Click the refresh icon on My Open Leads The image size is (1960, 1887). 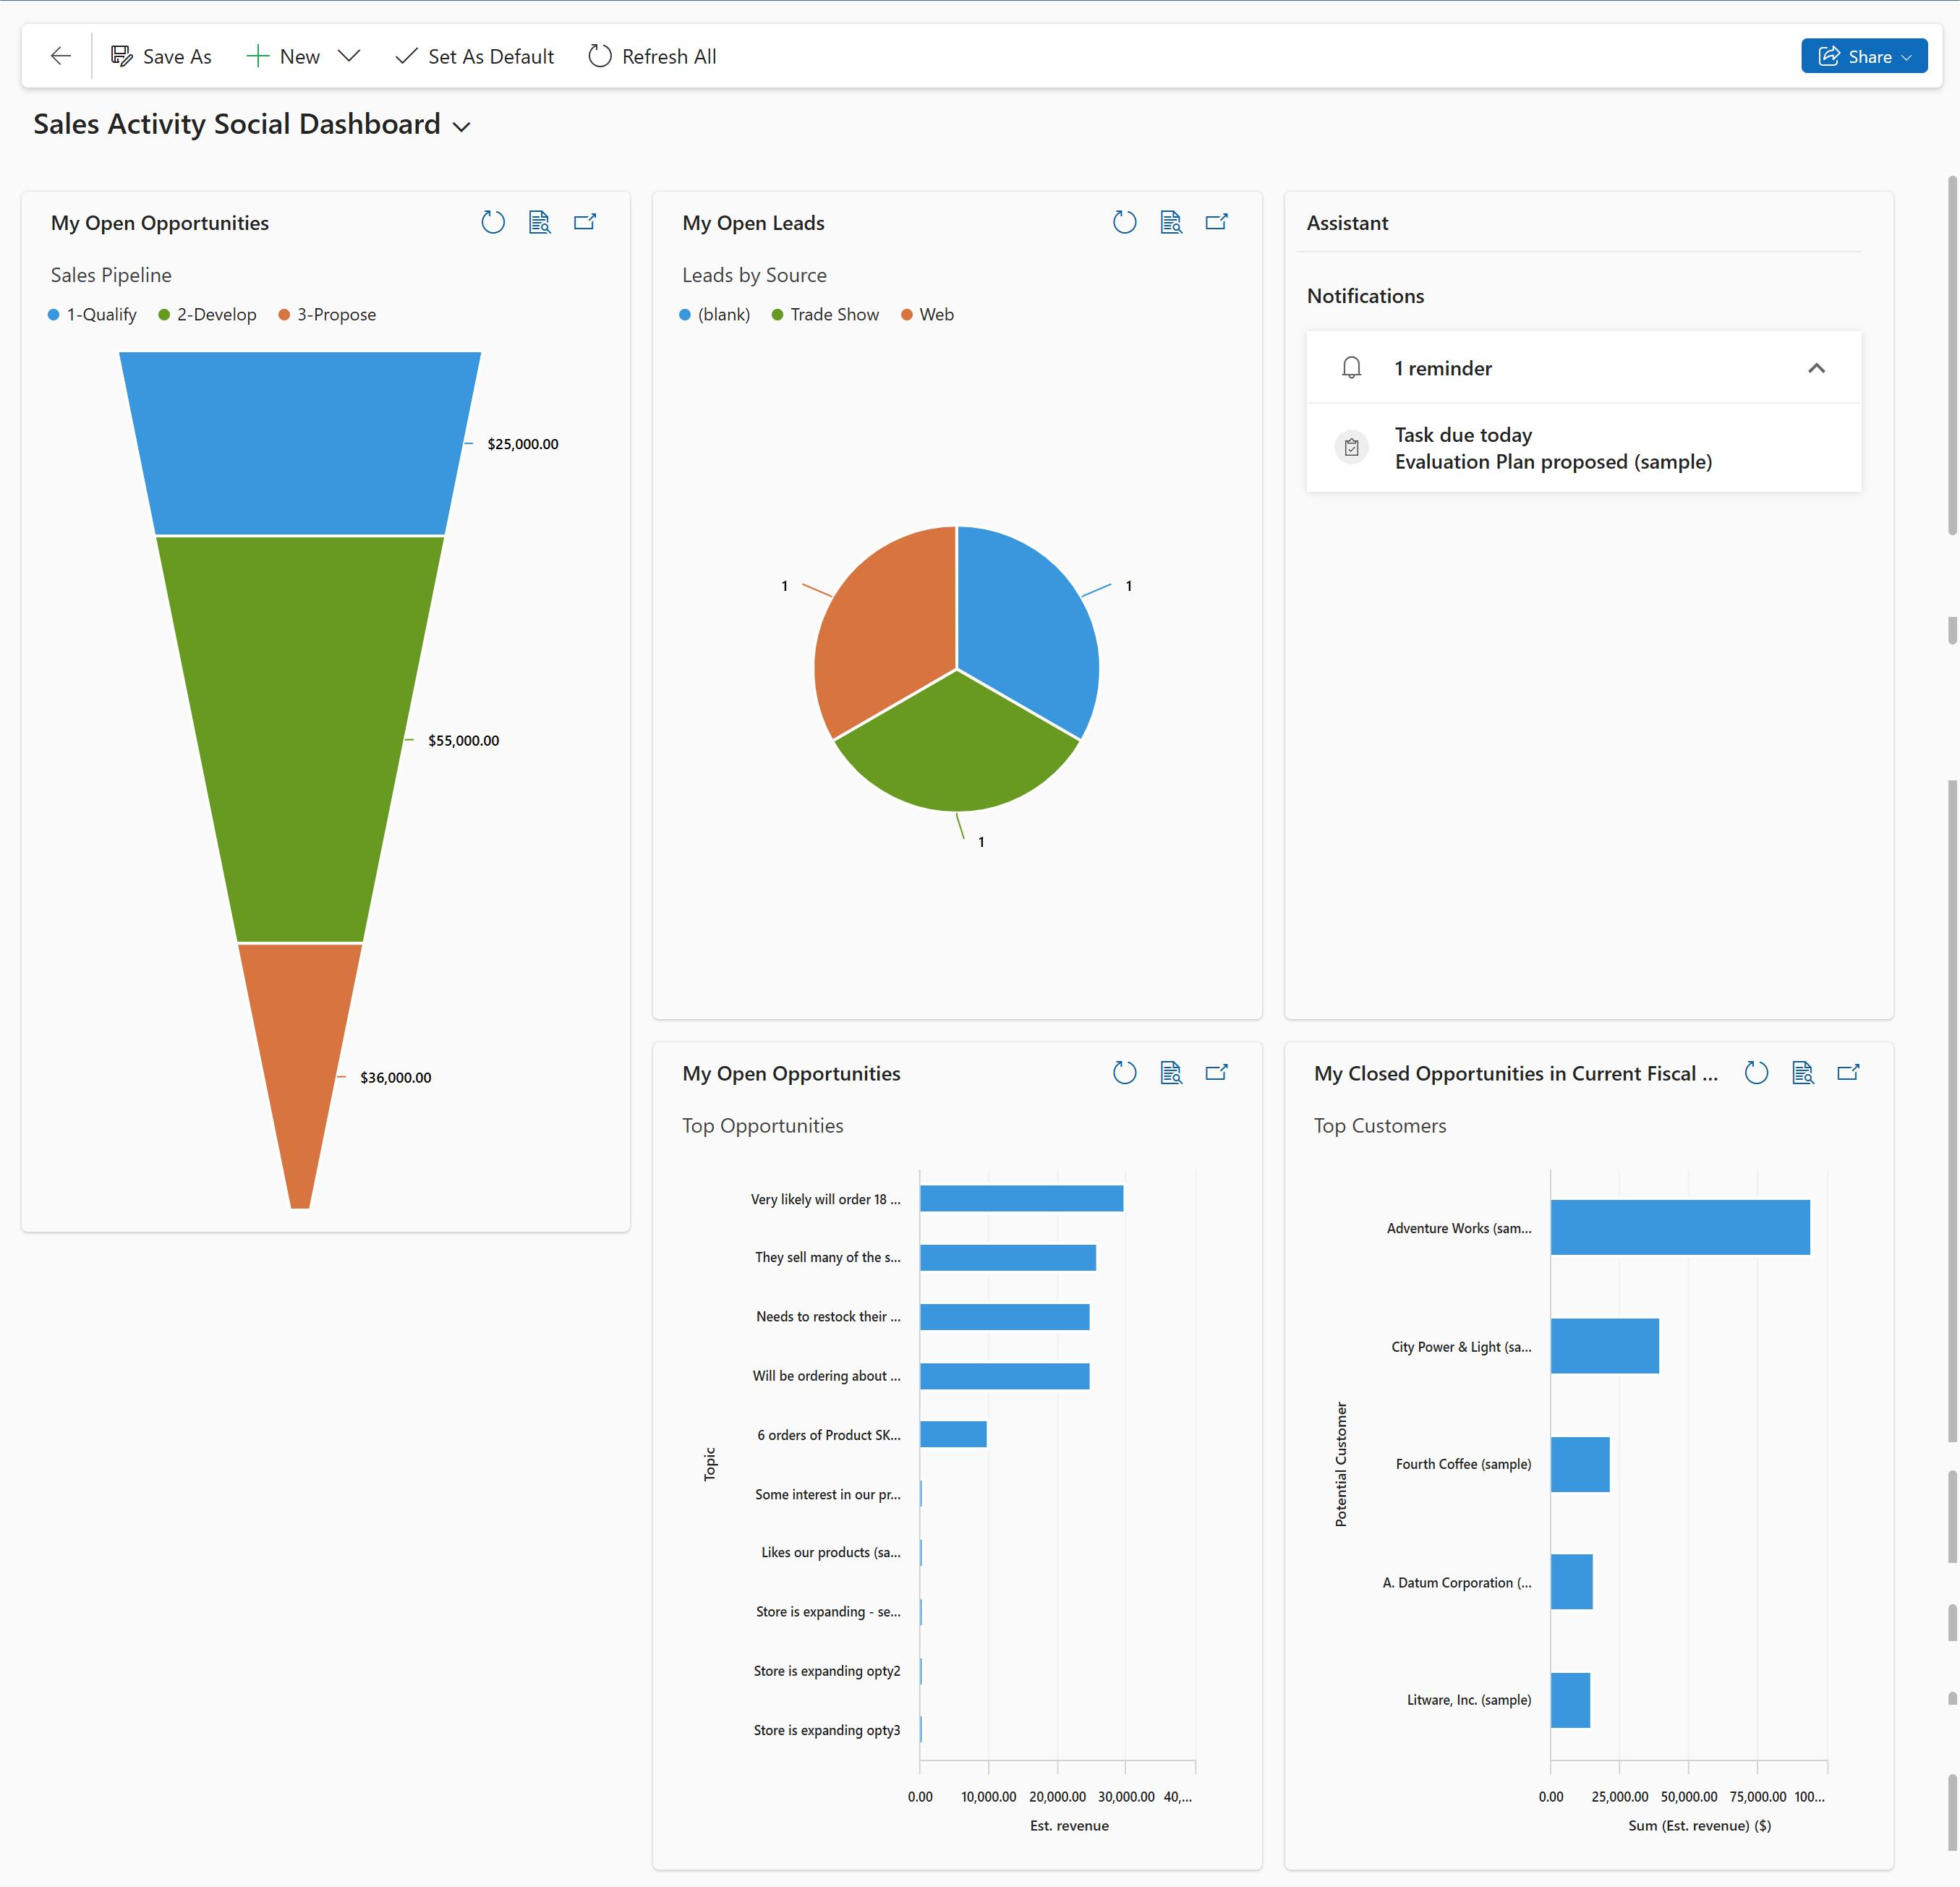(x=1122, y=222)
